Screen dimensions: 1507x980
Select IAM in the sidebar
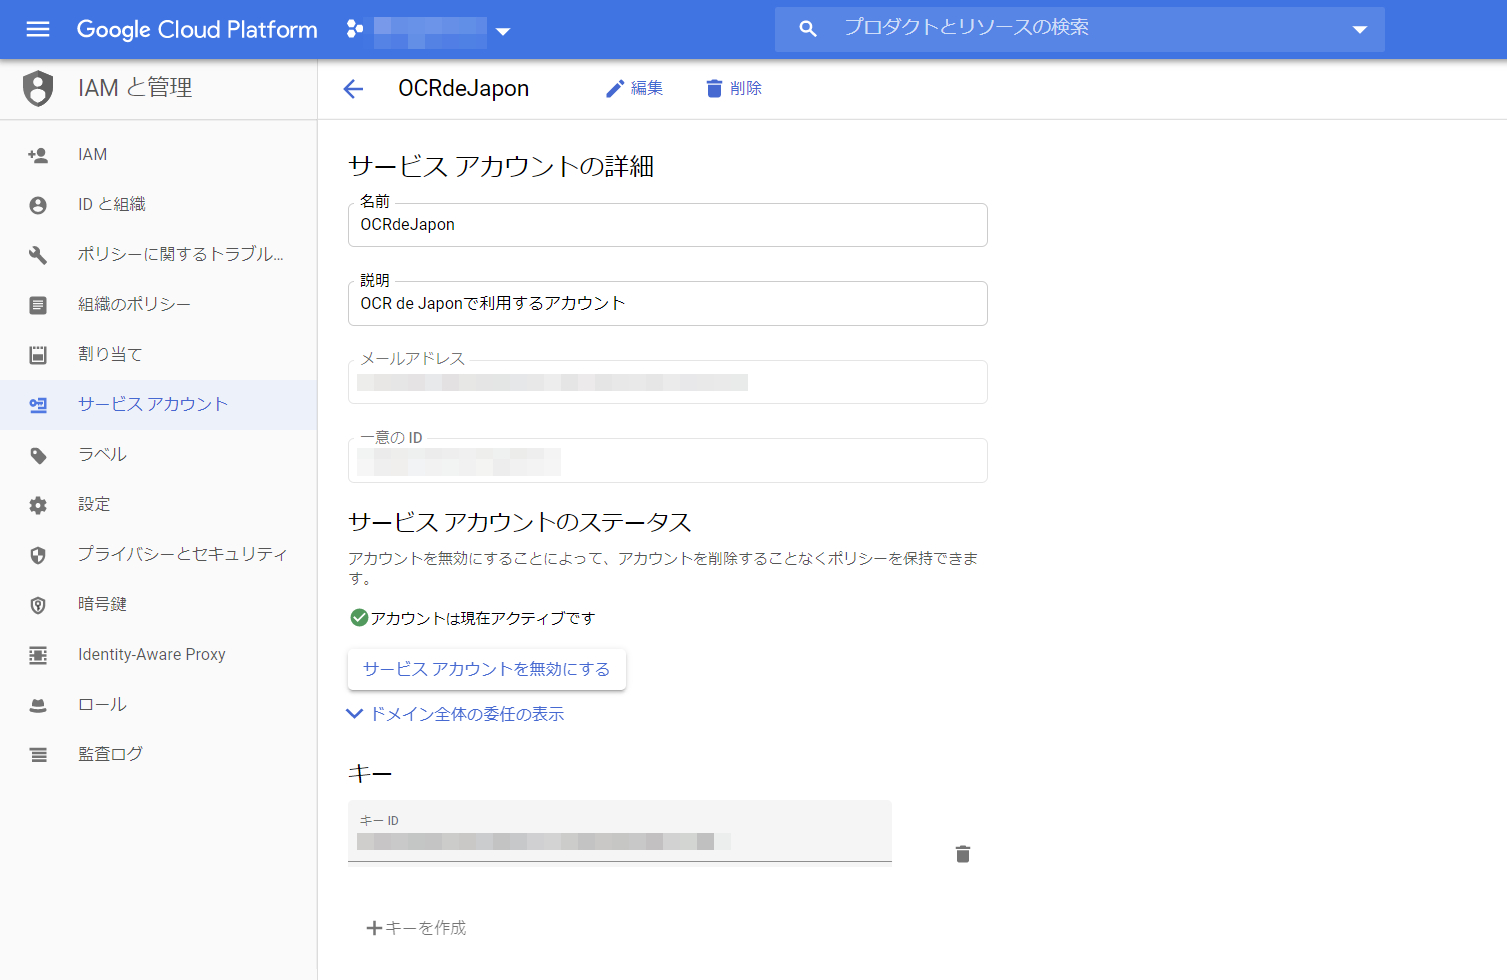pyautogui.click(x=93, y=154)
